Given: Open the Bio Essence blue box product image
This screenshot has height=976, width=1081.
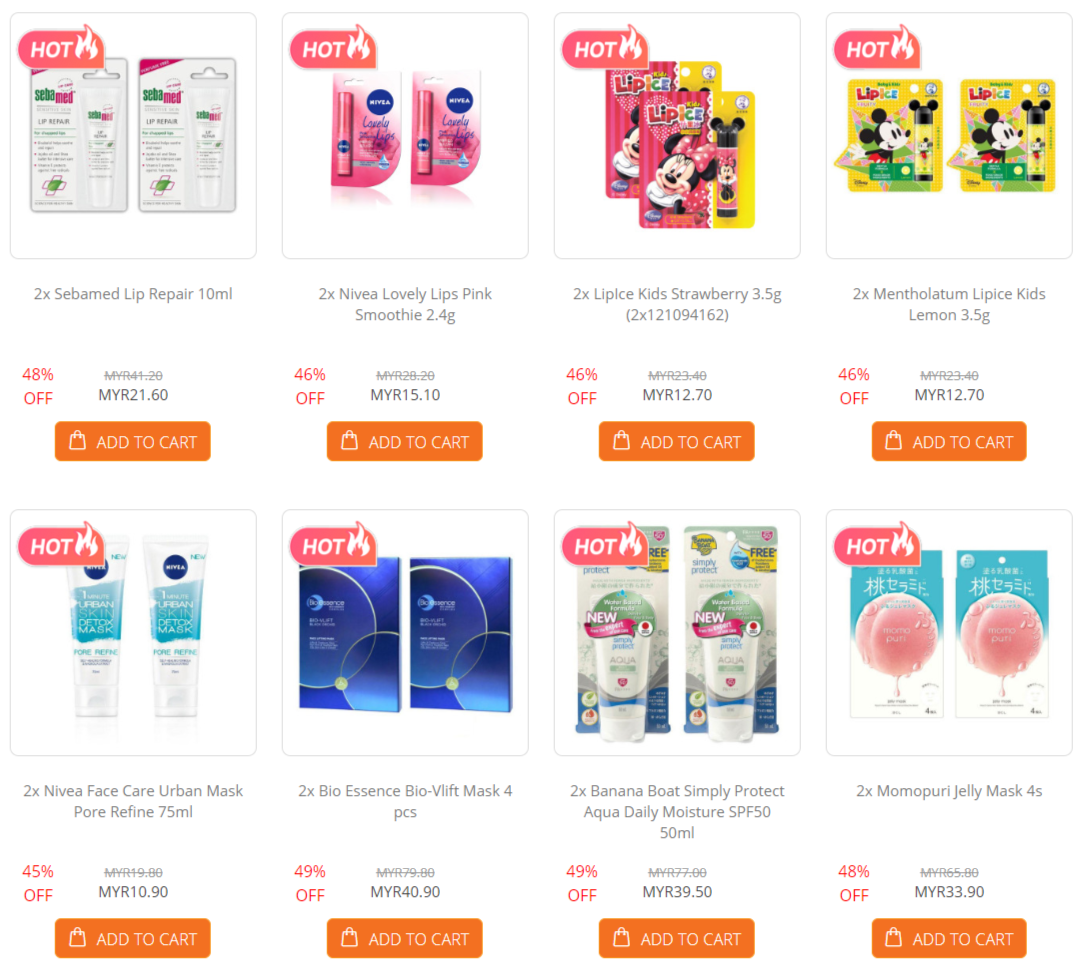Looking at the screenshot, I should pyautogui.click(x=405, y=633).
